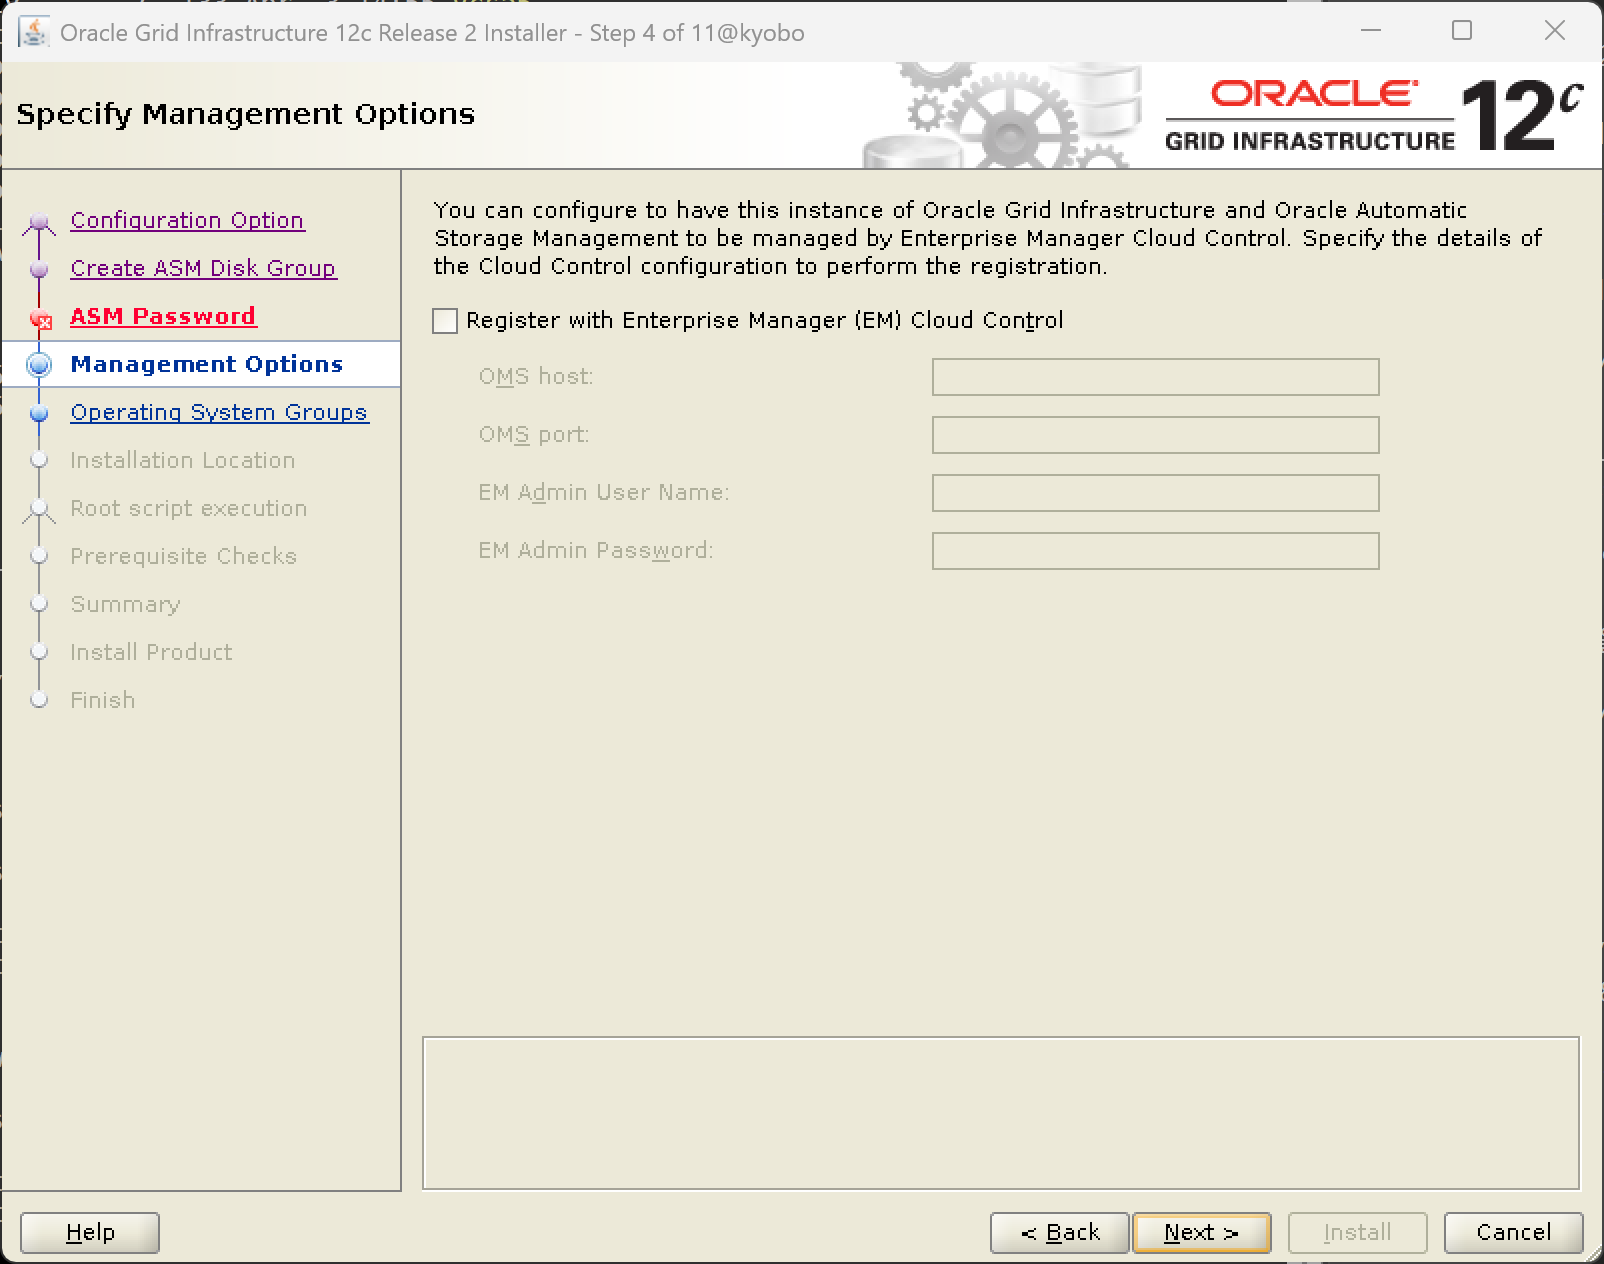Click the 'Root script execution' step text
Screen dimensions: 1604x1264
[189, 508]
